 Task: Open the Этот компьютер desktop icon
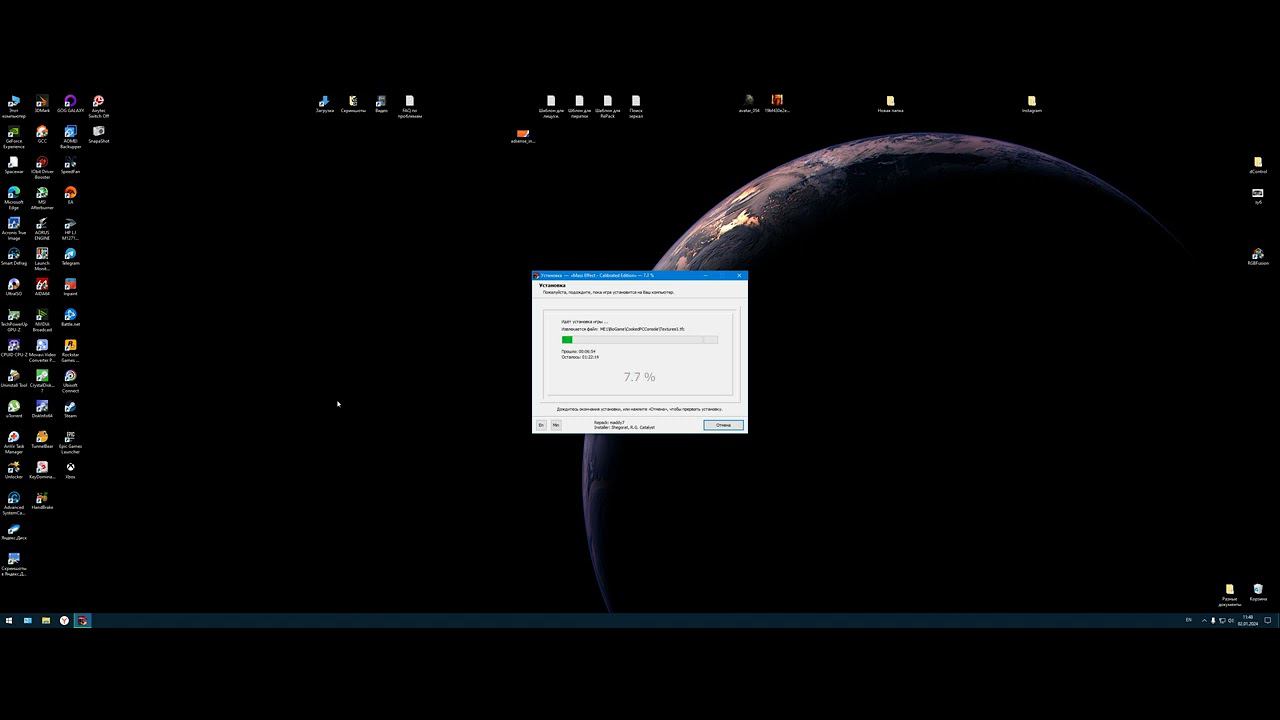click(14, 107)
